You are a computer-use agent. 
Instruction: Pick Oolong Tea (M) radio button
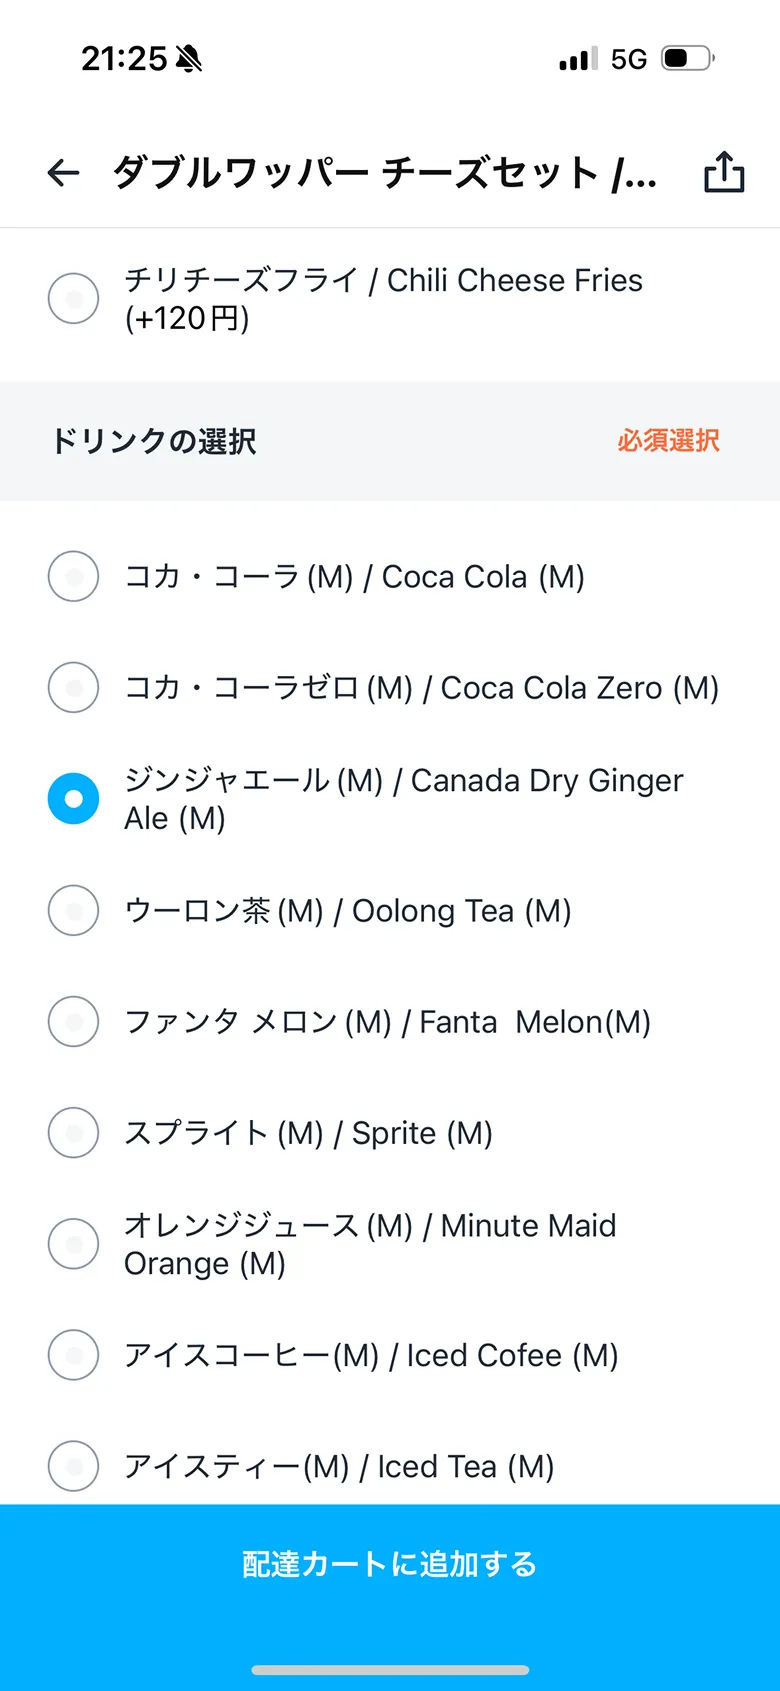[74, 910]
